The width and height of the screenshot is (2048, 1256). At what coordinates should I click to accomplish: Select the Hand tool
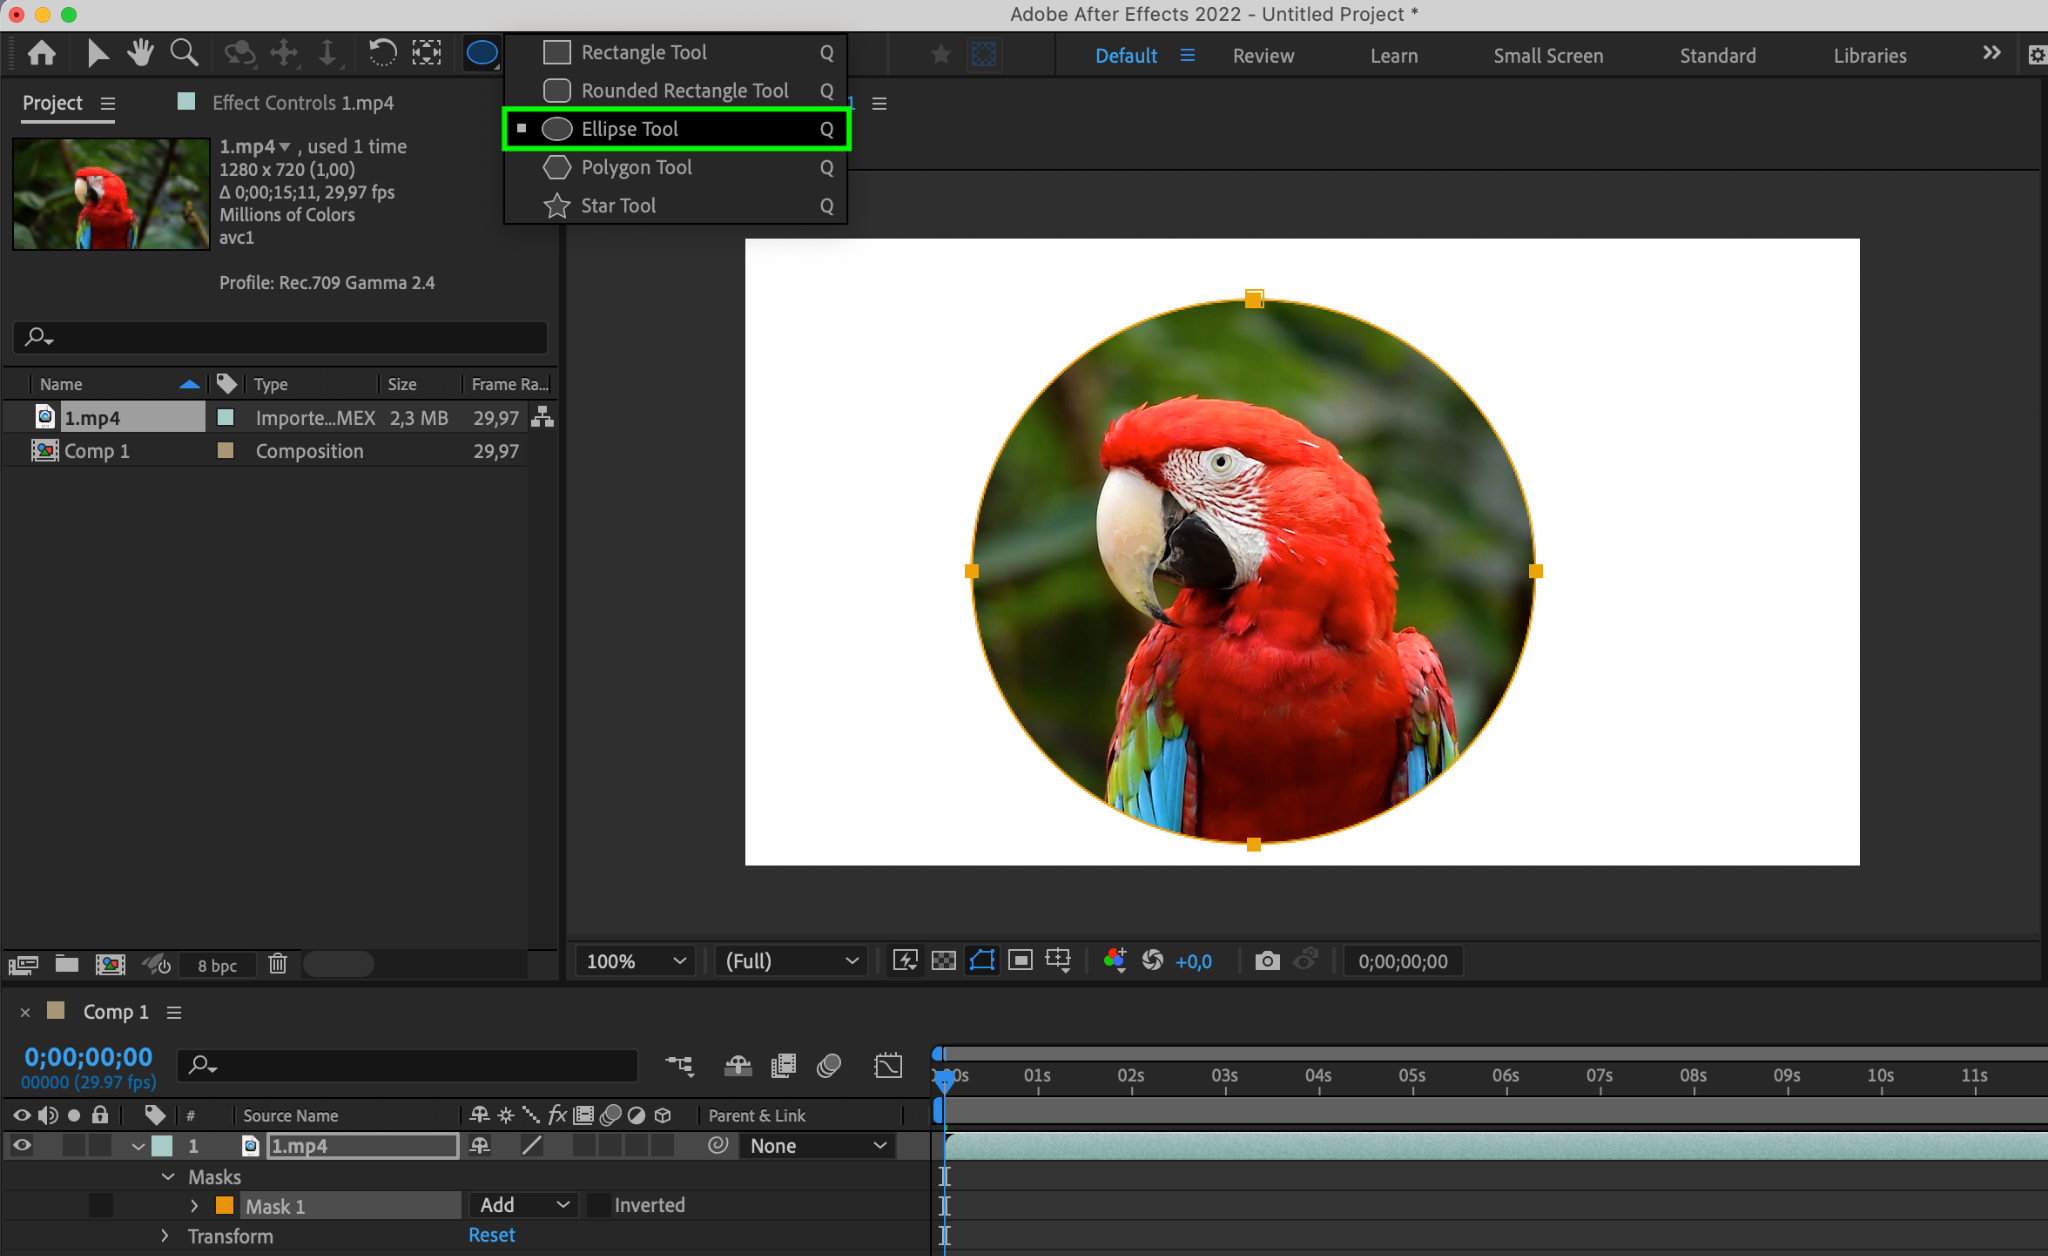point(140,53)
